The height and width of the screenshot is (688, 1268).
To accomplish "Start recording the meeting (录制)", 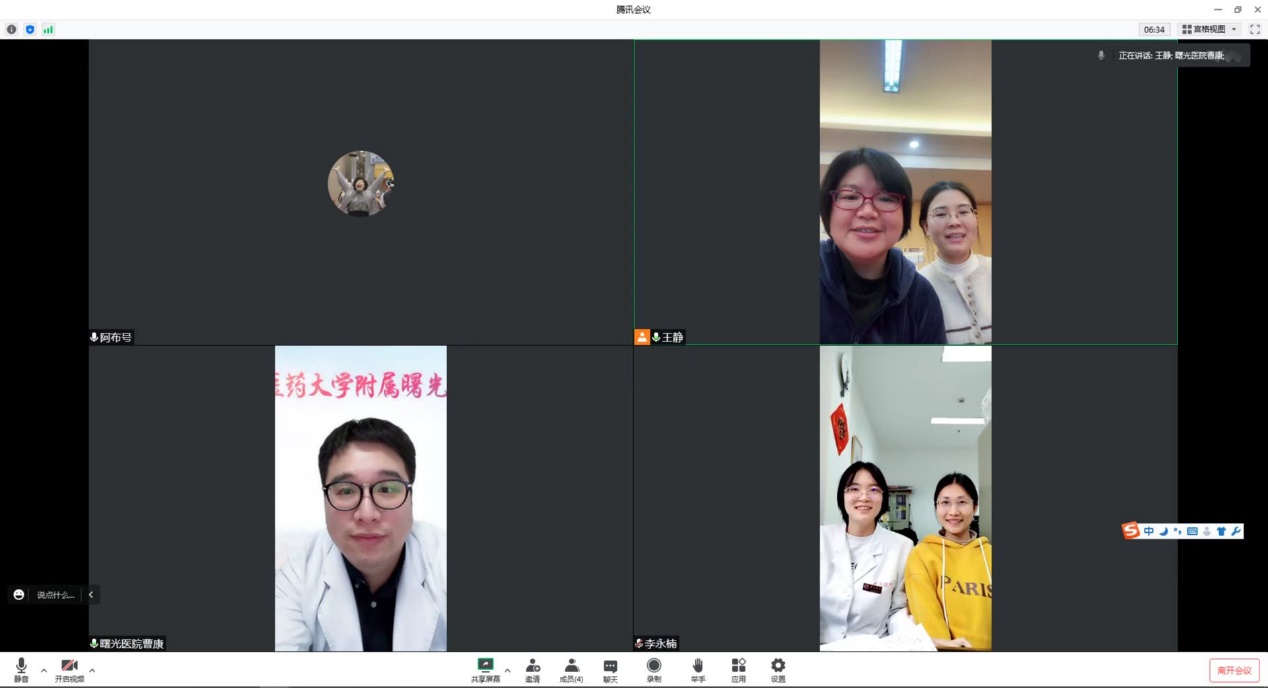I will coord(653,669).
